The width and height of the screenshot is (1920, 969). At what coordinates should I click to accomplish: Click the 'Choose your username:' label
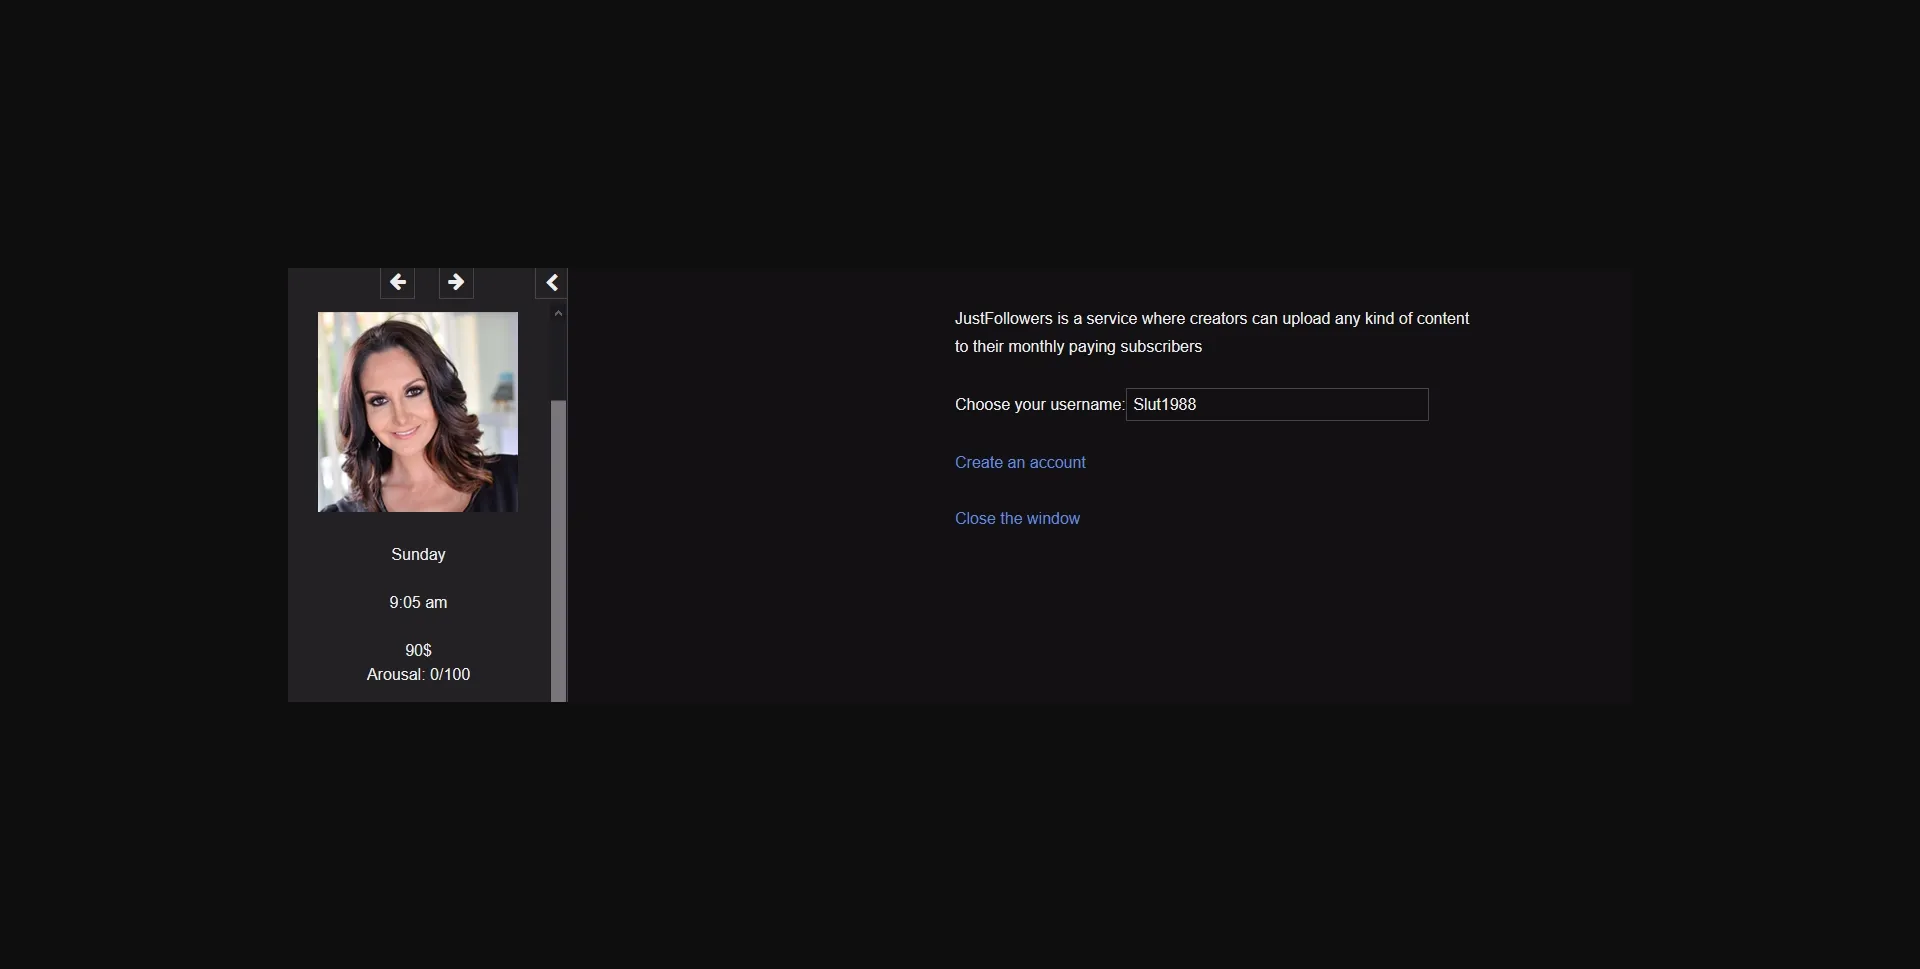(1038, 404)
